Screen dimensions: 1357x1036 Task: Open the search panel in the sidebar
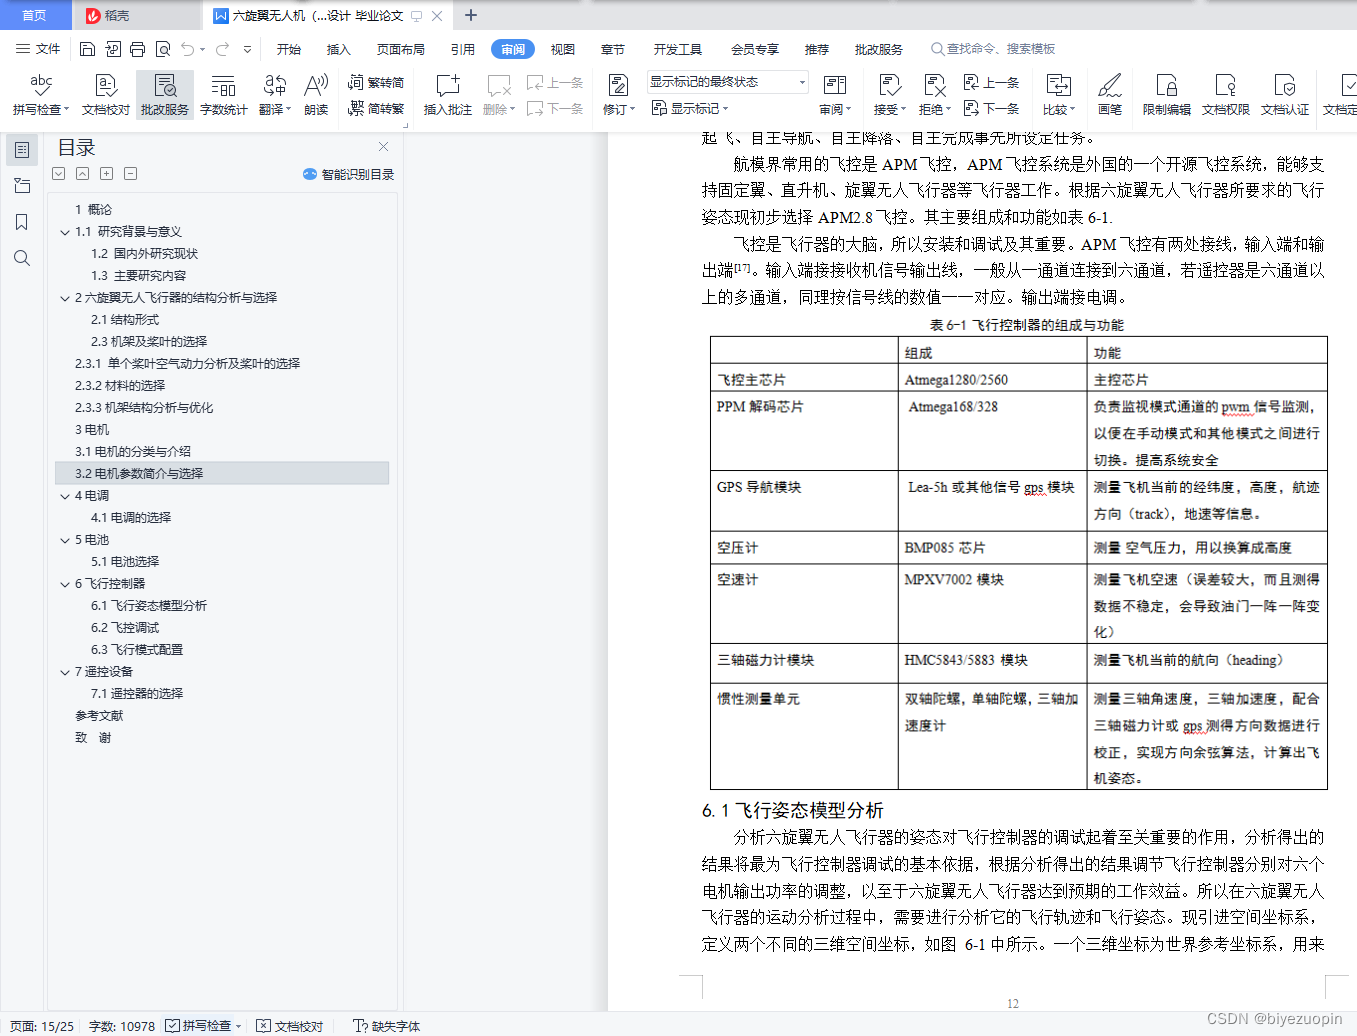pyautogui.click(x=21, y=258)
